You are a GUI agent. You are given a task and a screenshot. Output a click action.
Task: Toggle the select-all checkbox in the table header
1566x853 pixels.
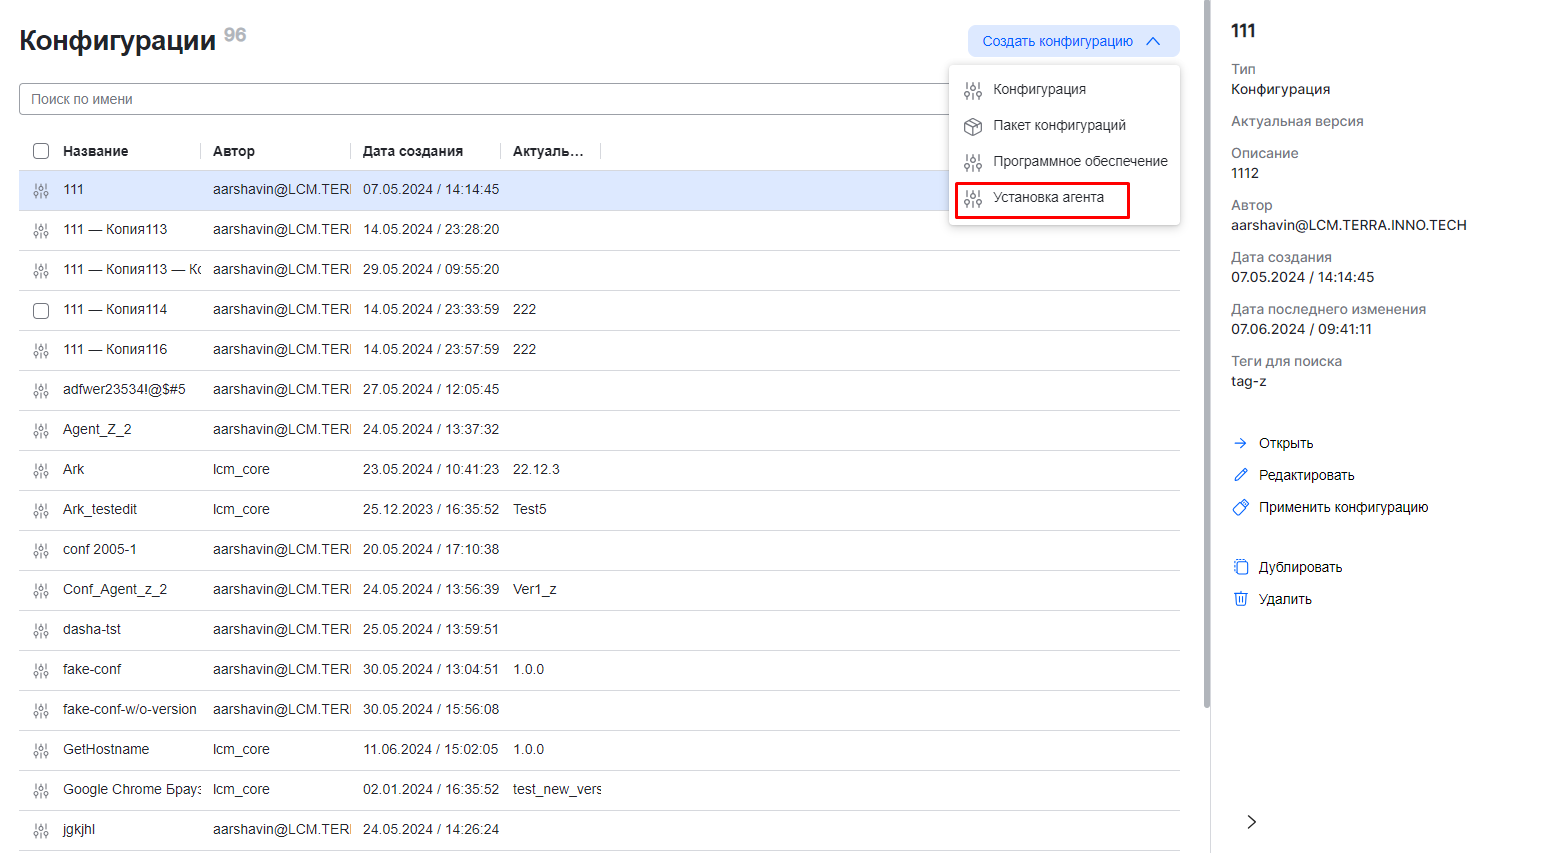[41, 151]
